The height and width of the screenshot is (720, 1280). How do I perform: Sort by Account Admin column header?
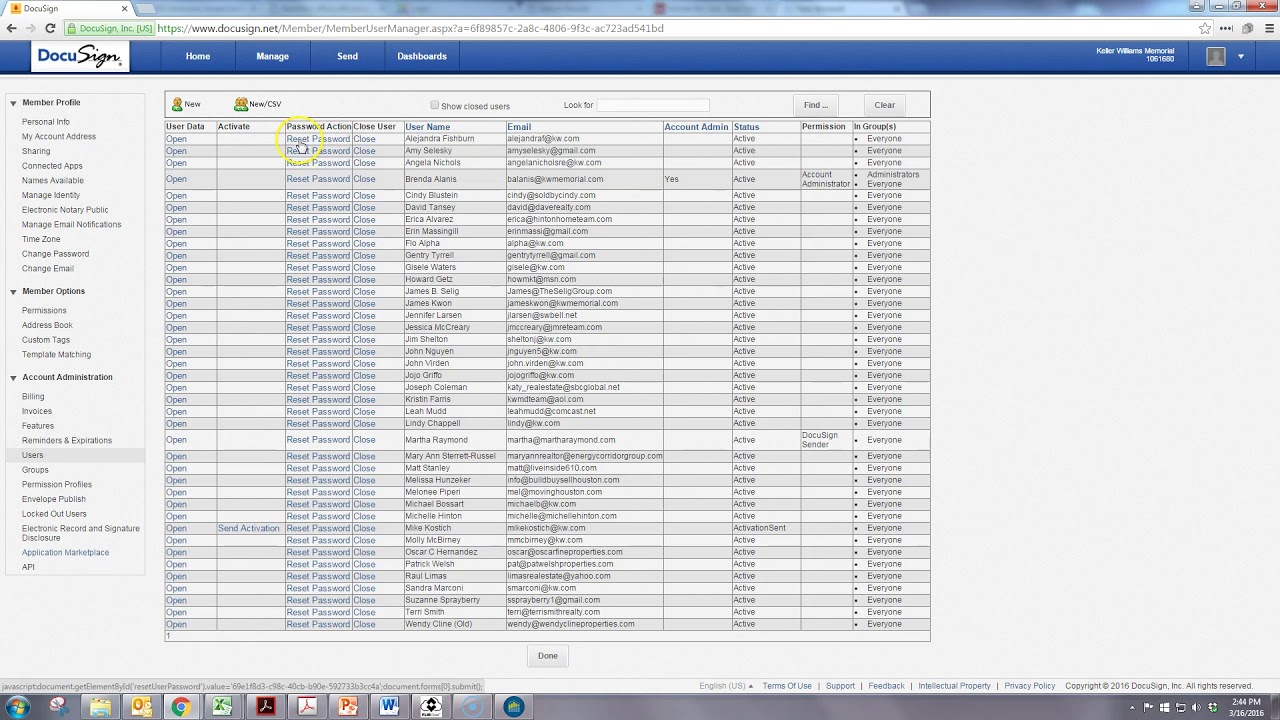click(696, 127)
